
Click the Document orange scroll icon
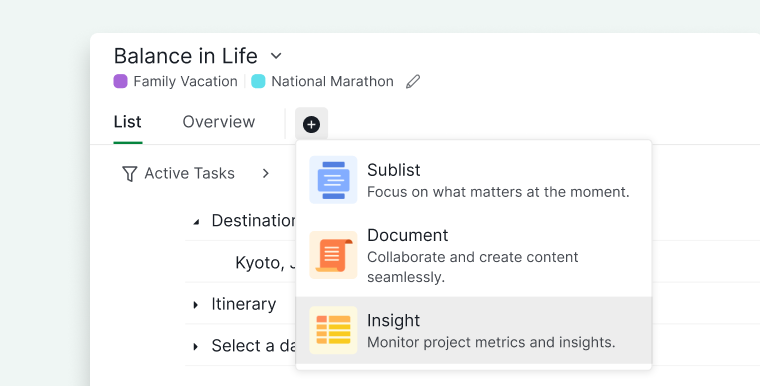pyautogui.click(x=333, y=255)
